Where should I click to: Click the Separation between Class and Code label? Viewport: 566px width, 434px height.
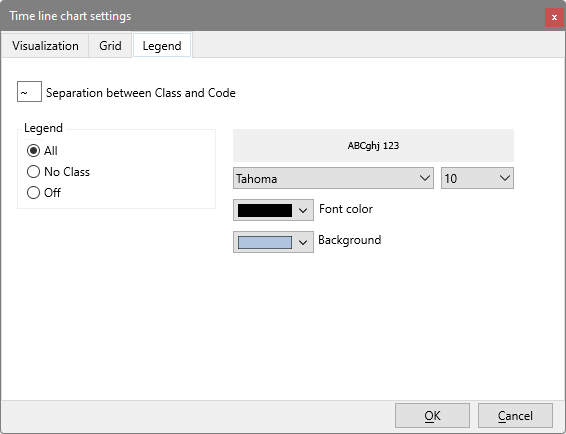tap(141, 93)
